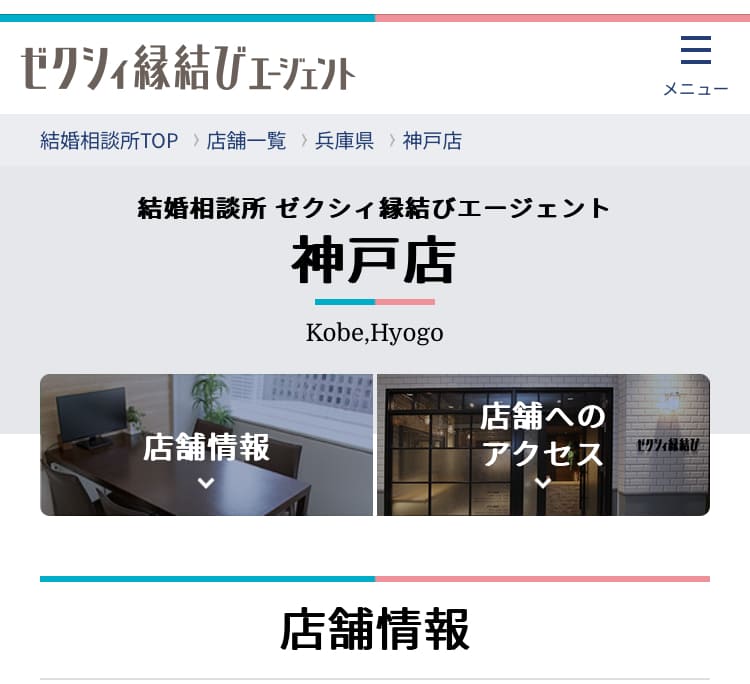This screenshot has width=750, height=684.
Task: Open the 店舗へのアクセス photo card
Action: tap(543, 445)
